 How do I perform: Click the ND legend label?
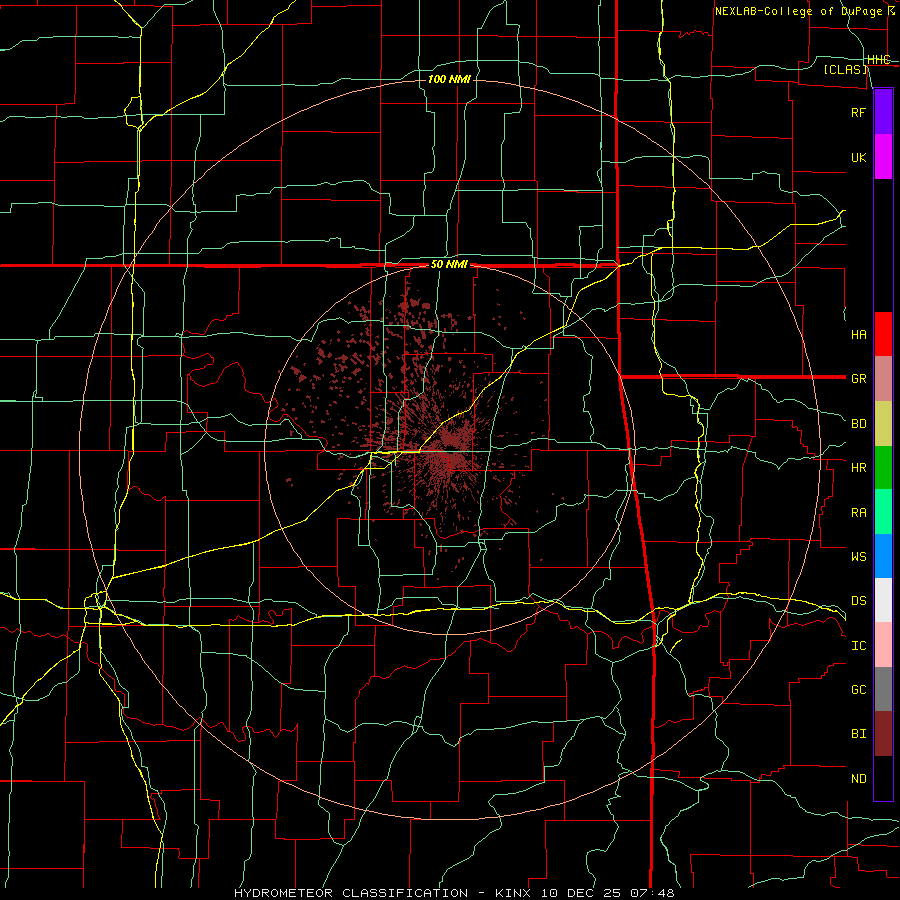pyautogui.click(x=858, y=779)
